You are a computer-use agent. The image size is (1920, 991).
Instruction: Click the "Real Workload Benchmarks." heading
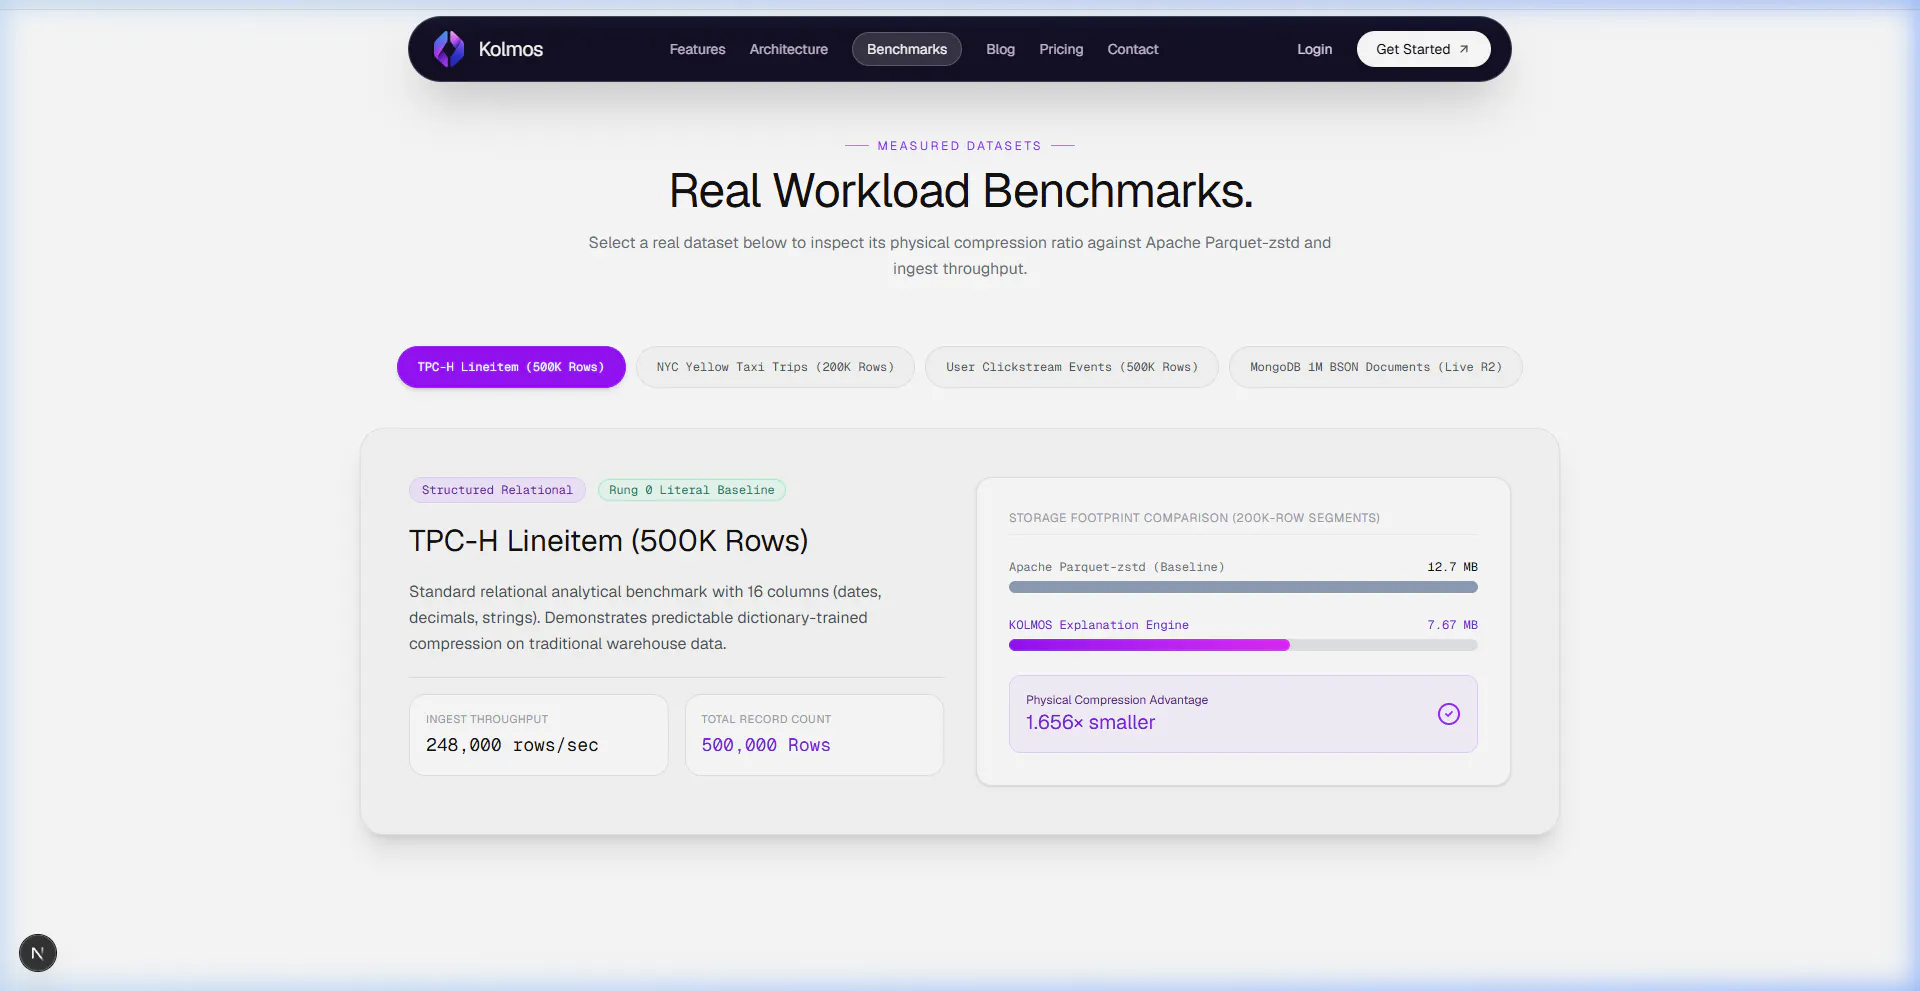pos(960,191)
